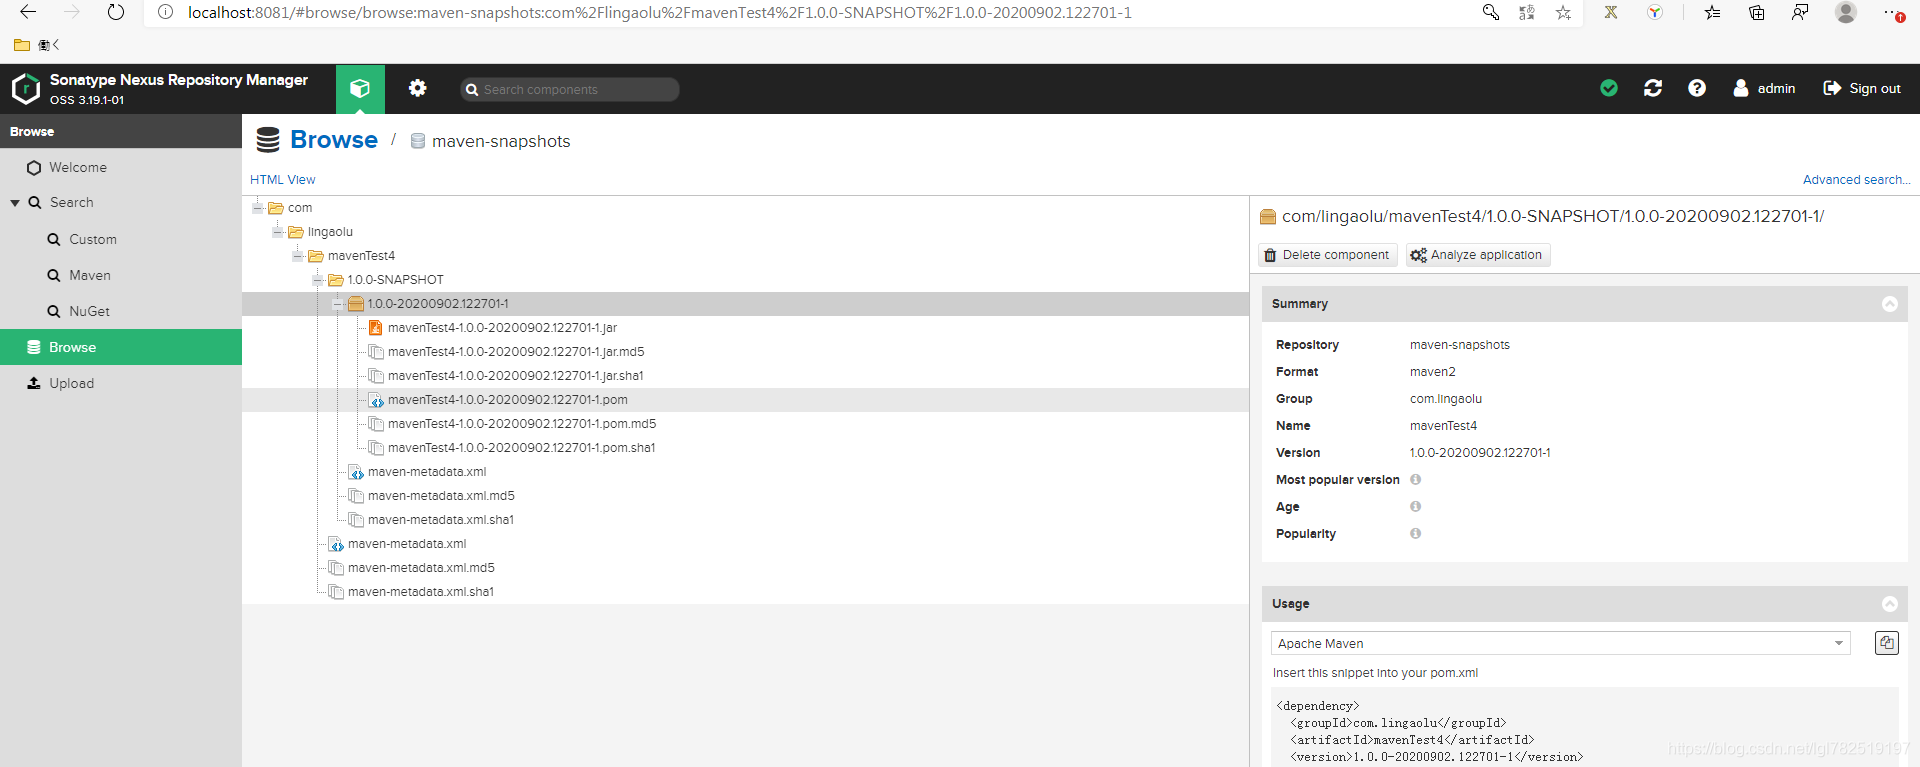Collapse the Usage panel
1920x767 pixels.
1889,604
